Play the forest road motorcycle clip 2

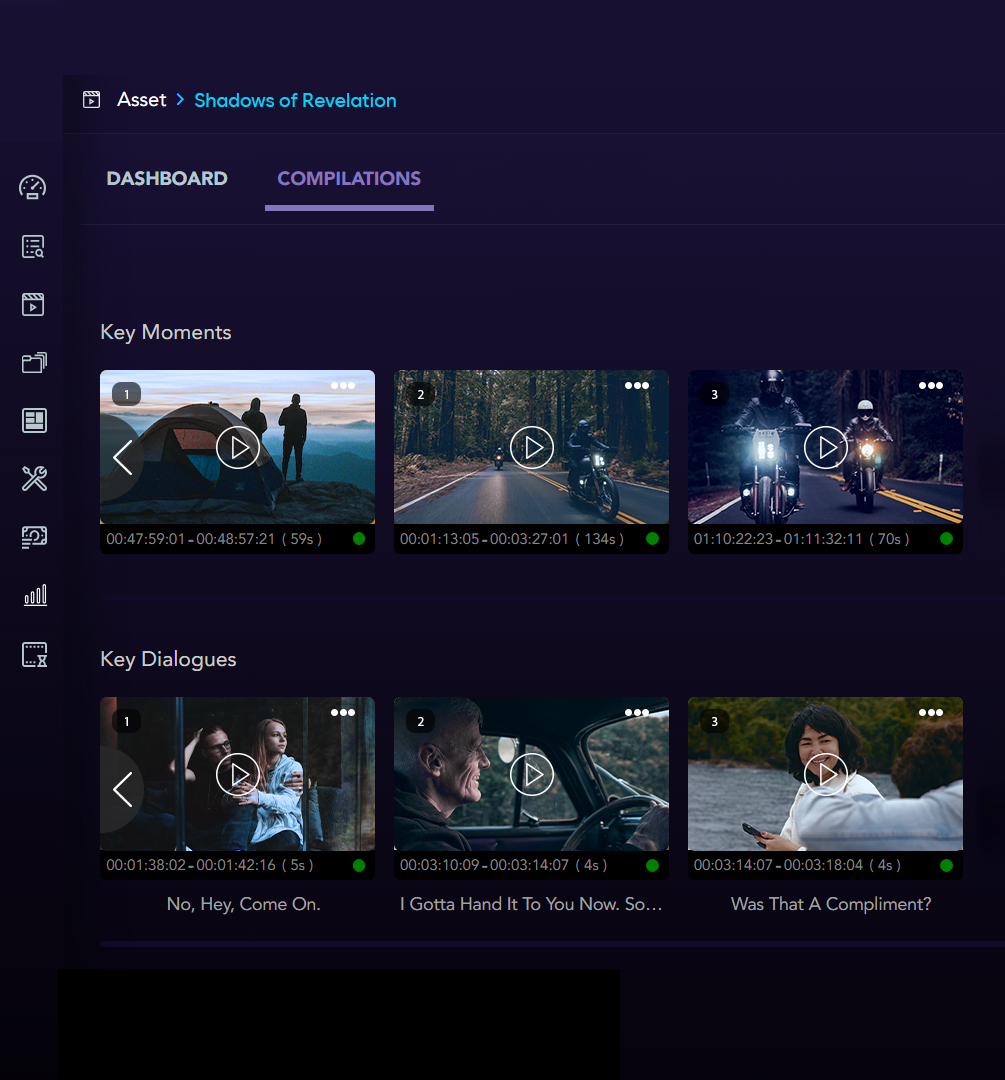pyautogui.click(x=532, y=448)
